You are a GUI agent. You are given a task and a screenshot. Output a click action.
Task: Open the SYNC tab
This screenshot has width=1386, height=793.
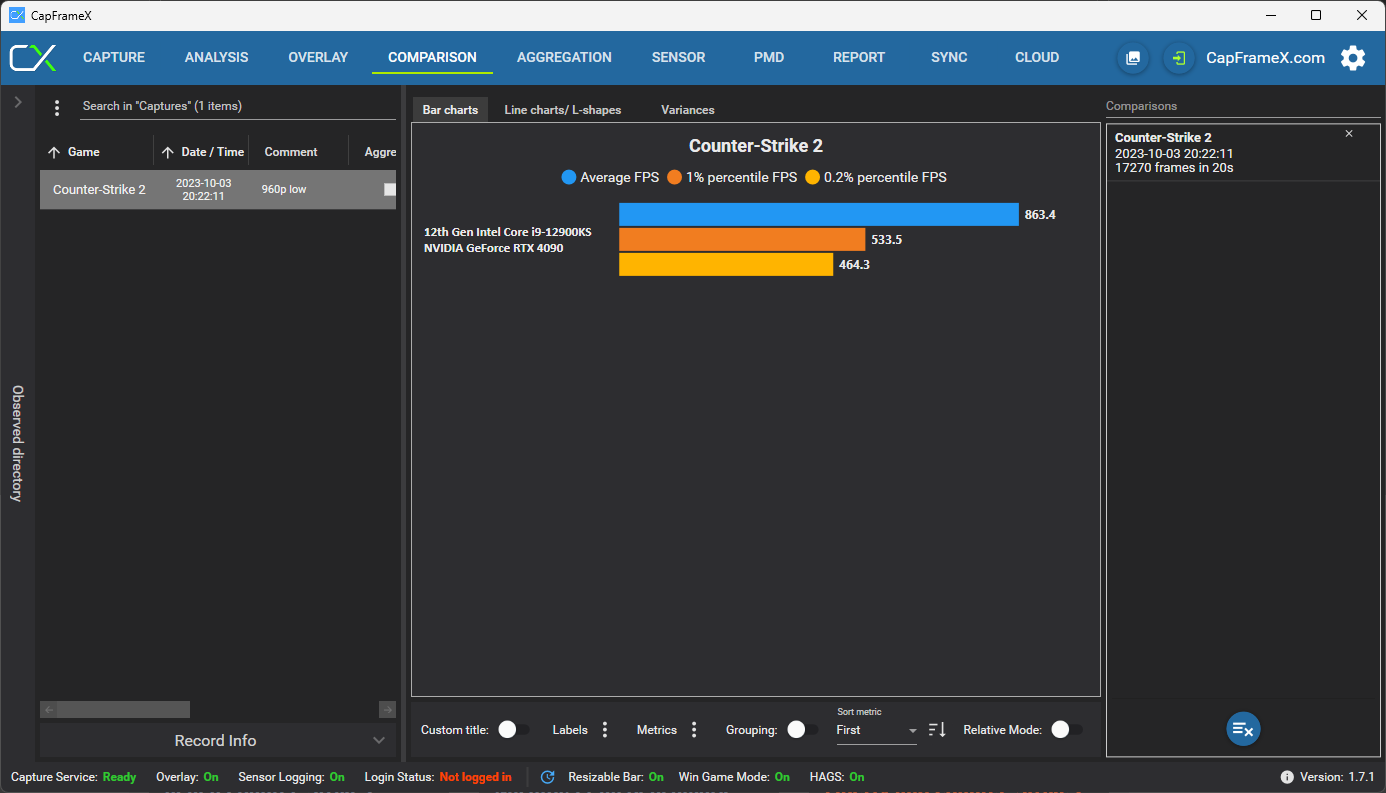tap(949, 58)
